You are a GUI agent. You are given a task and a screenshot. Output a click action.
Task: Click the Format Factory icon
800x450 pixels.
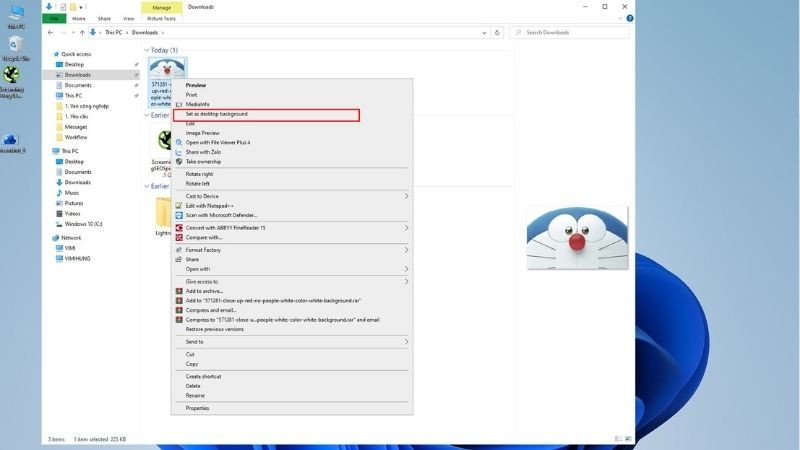(x=179, y=250)
